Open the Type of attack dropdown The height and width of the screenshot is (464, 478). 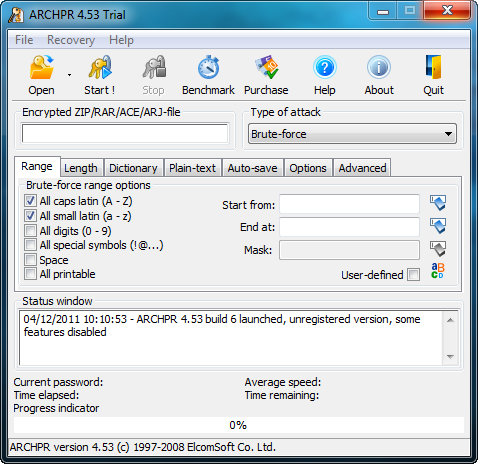352,134
